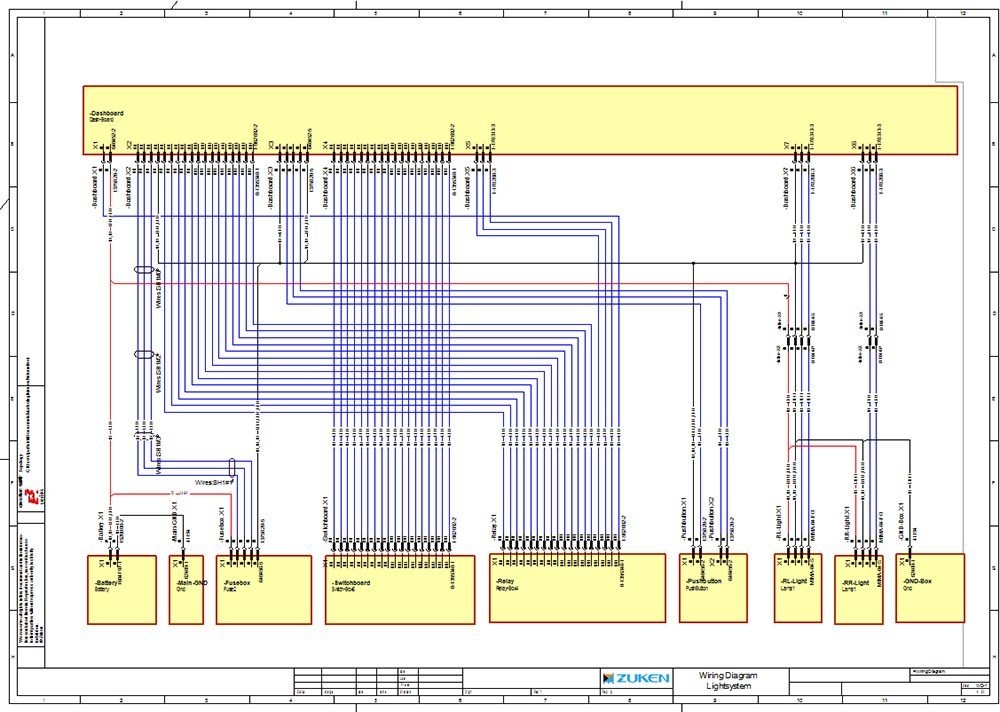This screenshot has width=1000, height=712.
Task: Select the -Switchboard component block
Action: pos(400,595)
